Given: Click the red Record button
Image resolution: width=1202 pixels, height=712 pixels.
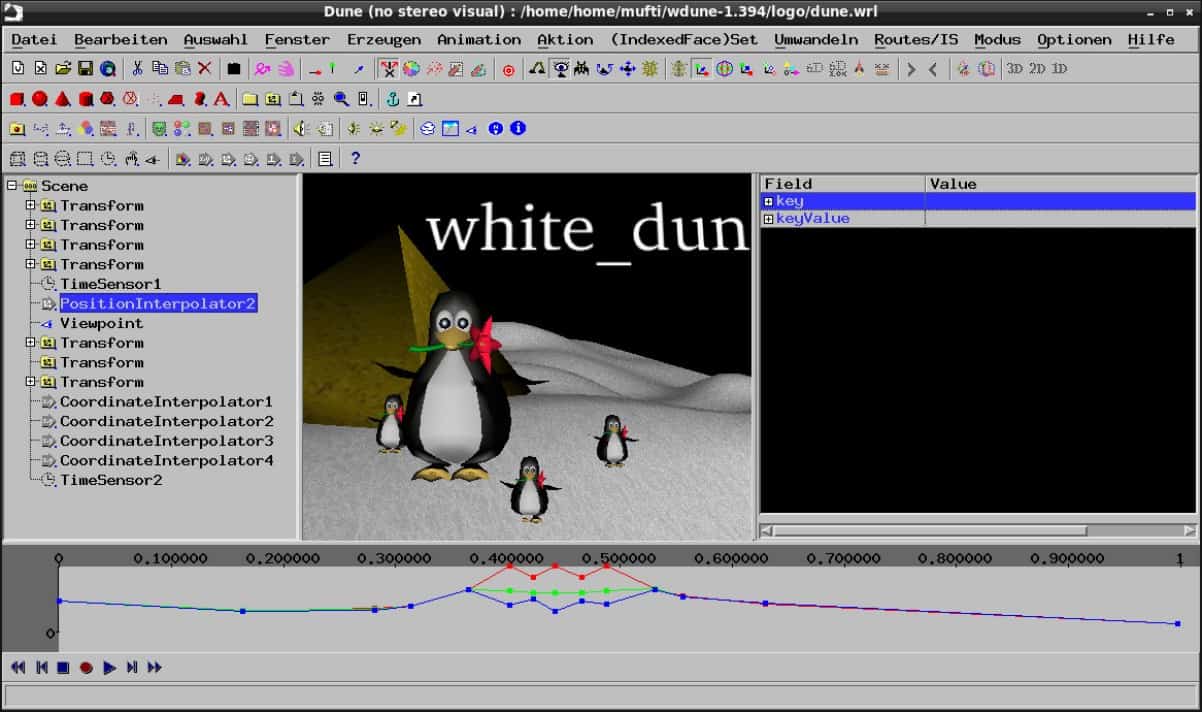Looking at the screenshot, I should (x=86, y=667).
